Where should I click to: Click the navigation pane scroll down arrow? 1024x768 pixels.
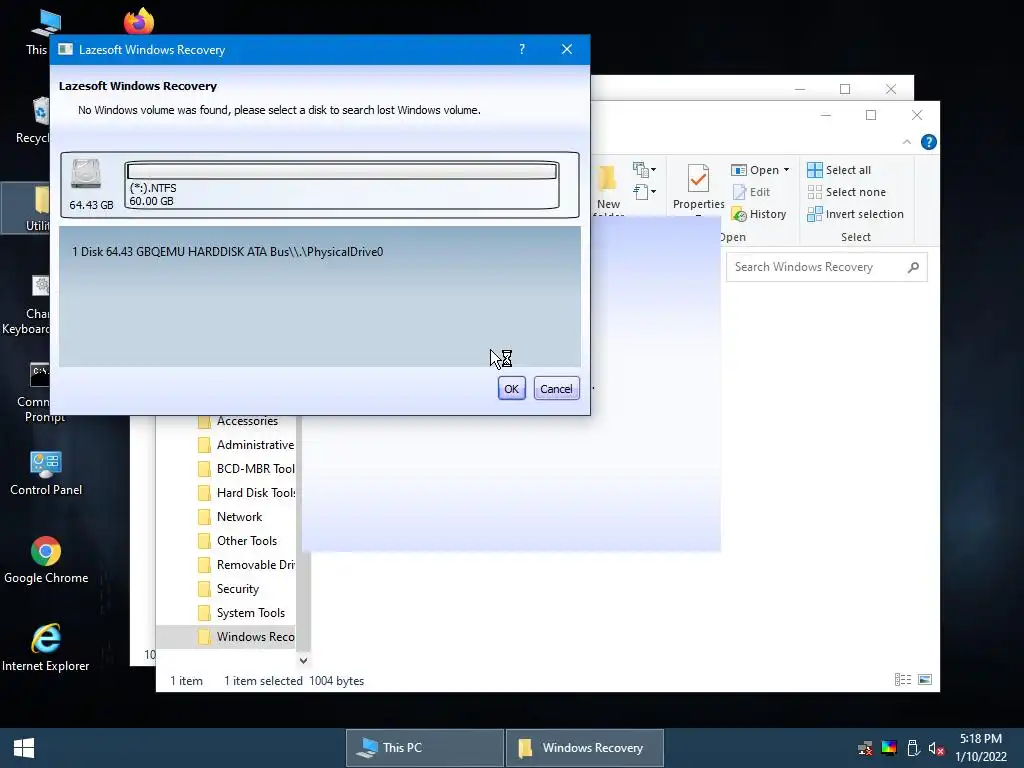pyautogui.click(x=303, y=660)
